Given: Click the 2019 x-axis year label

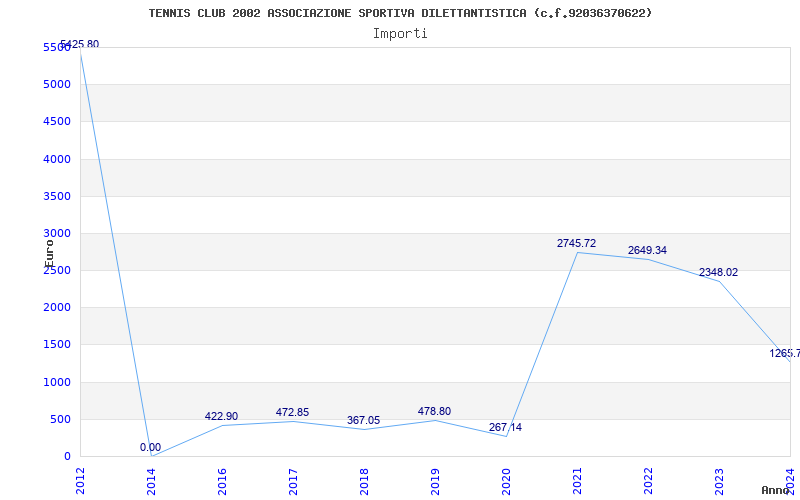Looking at the screenshot, I should [x=435, y=481].
